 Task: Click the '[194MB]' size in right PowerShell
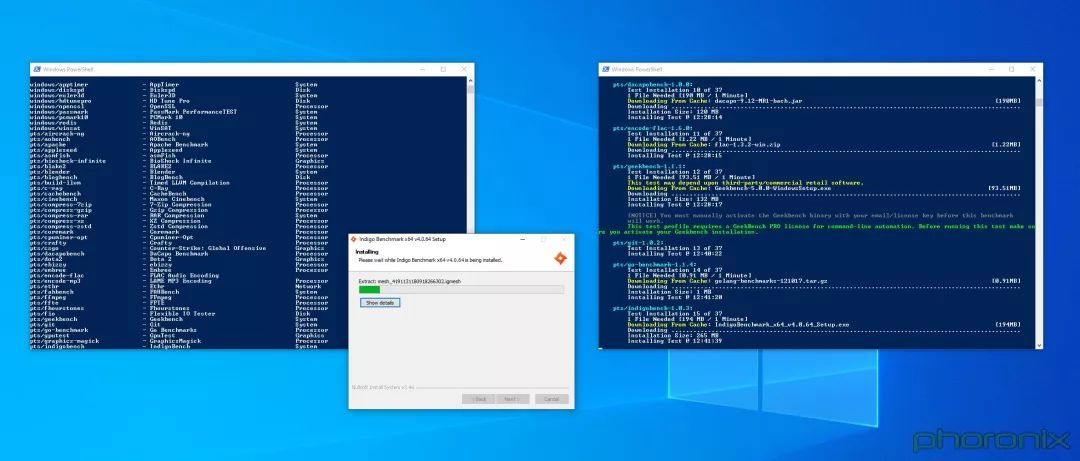[1008, 325]
